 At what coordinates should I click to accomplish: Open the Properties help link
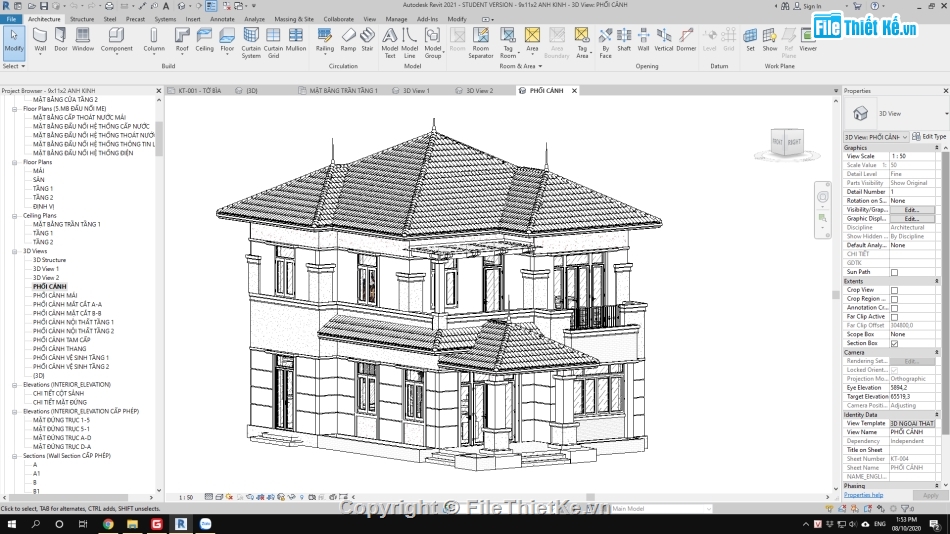coord(863,495)
